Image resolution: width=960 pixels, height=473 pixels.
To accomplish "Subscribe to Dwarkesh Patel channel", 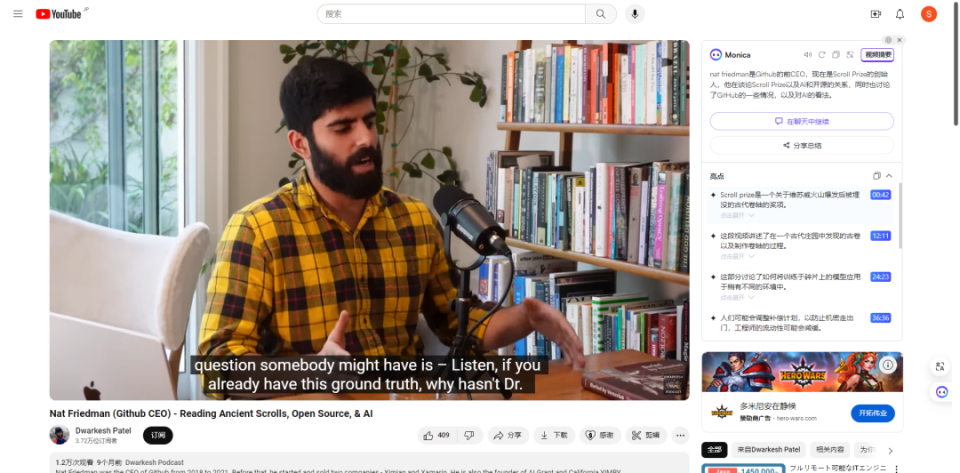I will (158, 436).
